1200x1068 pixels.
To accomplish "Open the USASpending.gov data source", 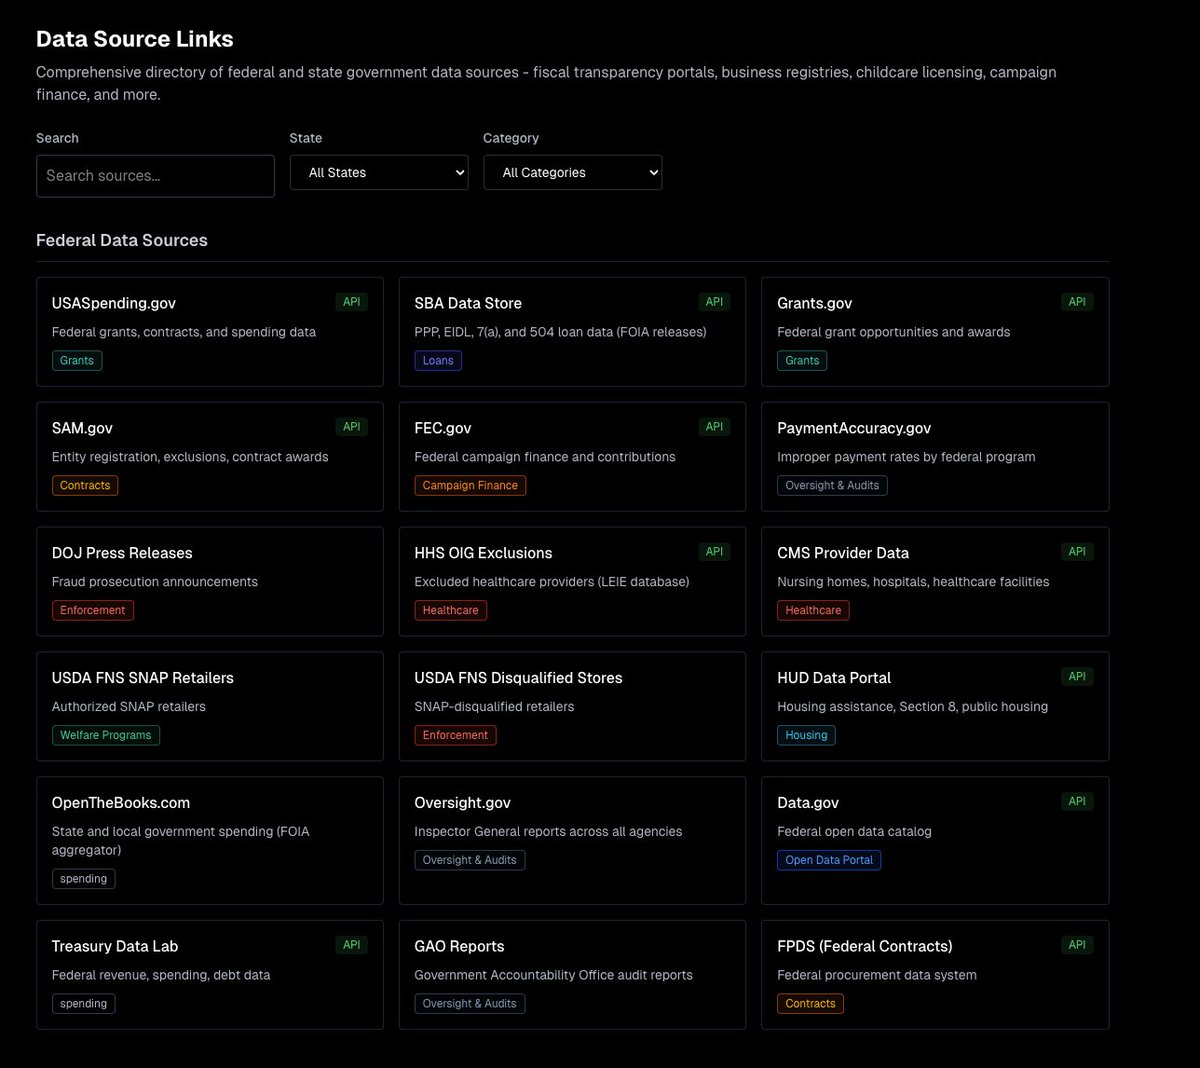I will [113, 303].
